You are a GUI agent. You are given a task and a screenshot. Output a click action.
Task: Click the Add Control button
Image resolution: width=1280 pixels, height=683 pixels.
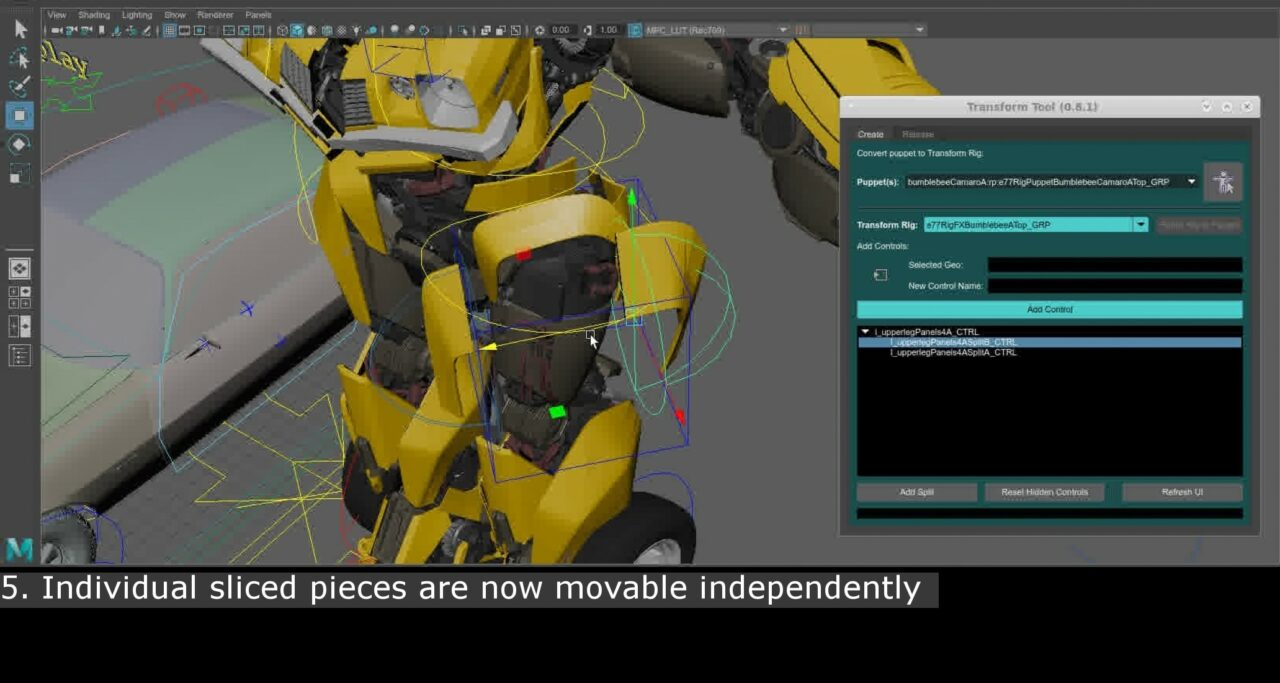pyautogui.click(x=1050, y=310)
